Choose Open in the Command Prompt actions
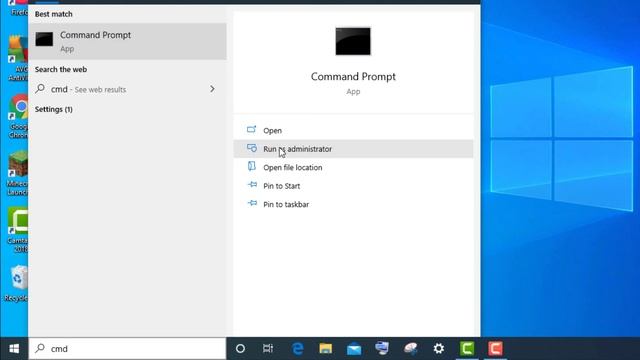 (x=353, y=131)
